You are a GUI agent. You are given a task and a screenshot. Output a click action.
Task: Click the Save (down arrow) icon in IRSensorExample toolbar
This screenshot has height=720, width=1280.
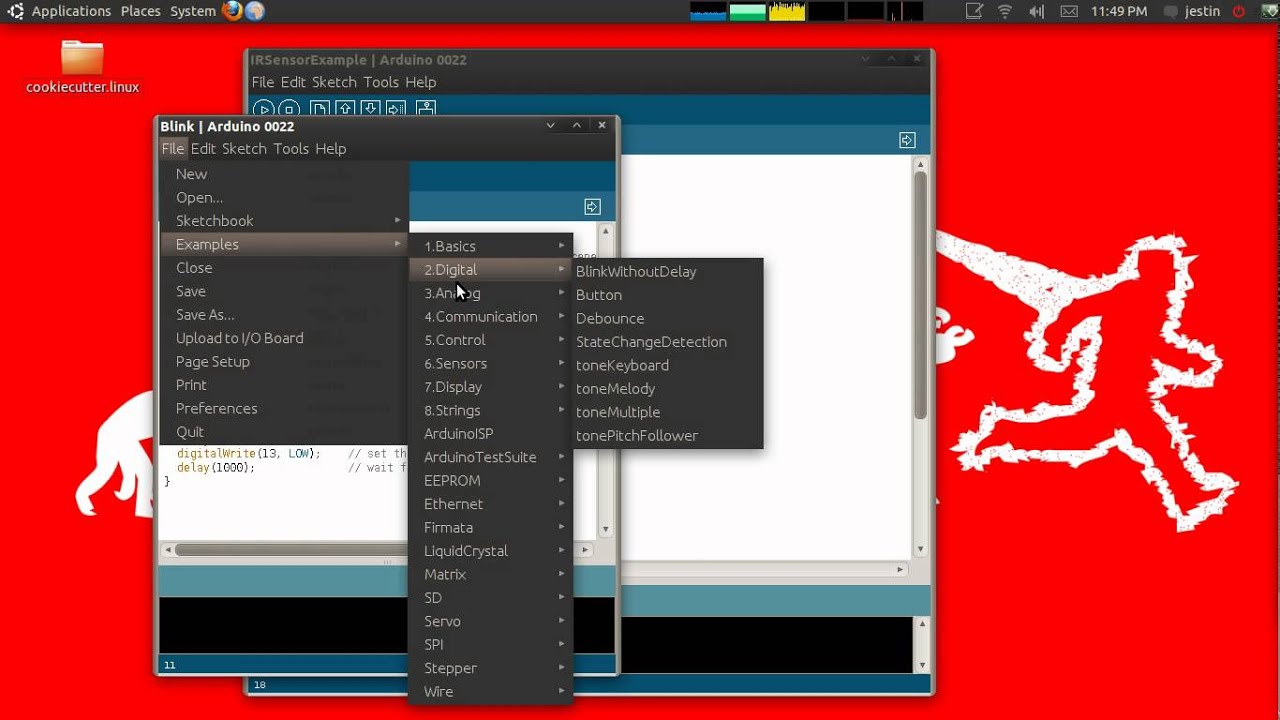[370, 109]
